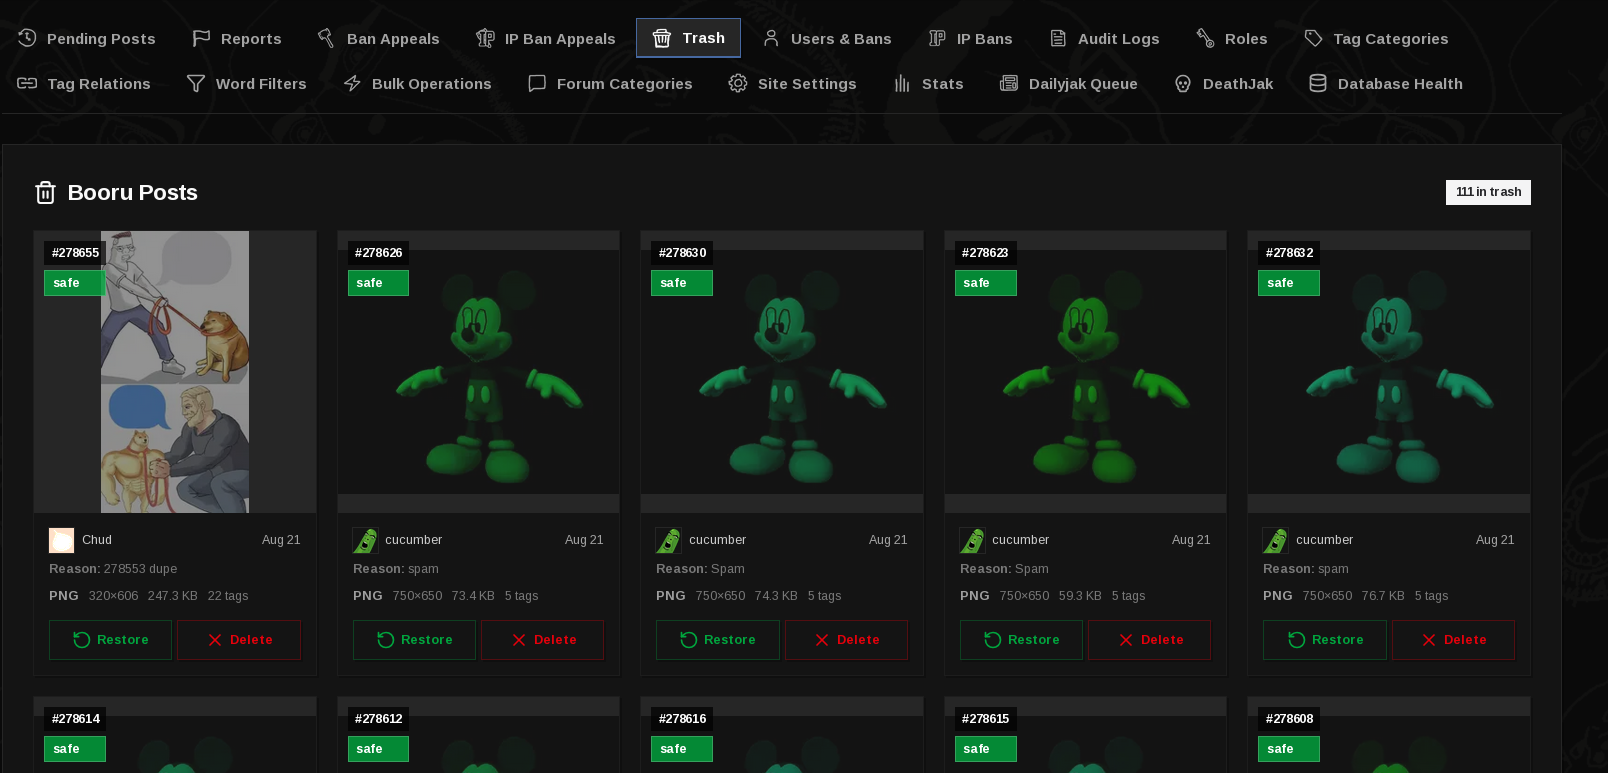Click cucumber's avatar on post #278626
Viewport: 1608px width, 773px height.
coord(366,540)
